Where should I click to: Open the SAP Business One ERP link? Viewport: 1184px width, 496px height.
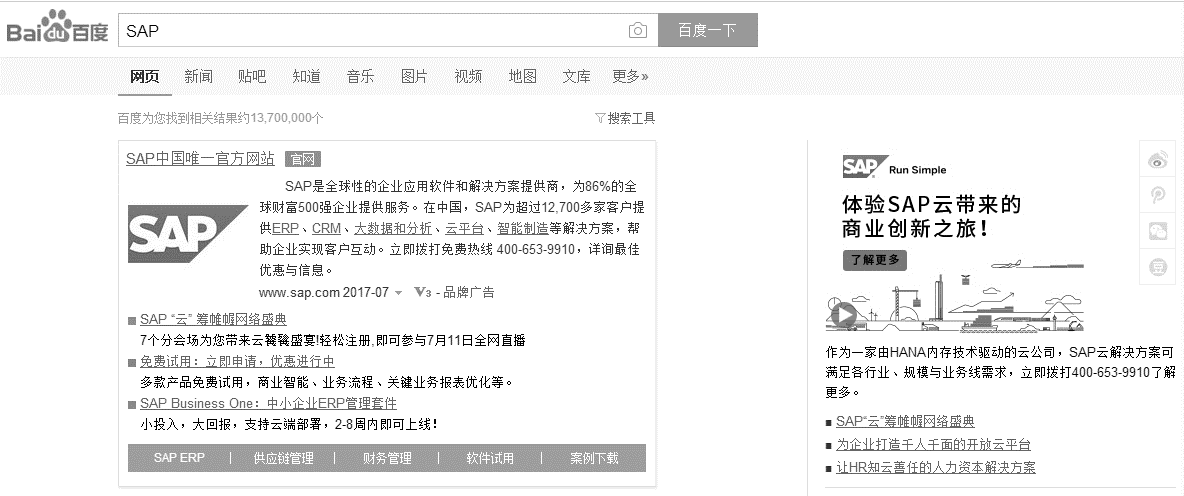[268, 404]
